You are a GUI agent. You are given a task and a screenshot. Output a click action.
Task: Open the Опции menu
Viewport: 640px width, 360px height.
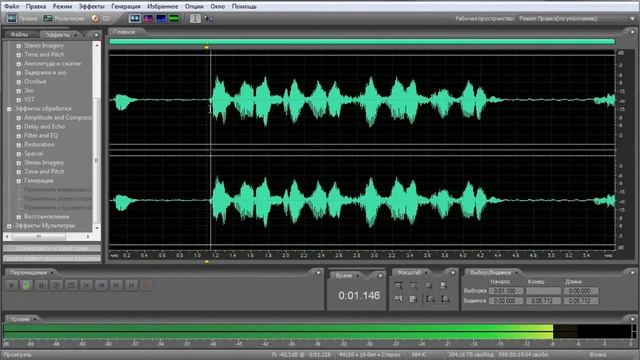pos(194,7)
